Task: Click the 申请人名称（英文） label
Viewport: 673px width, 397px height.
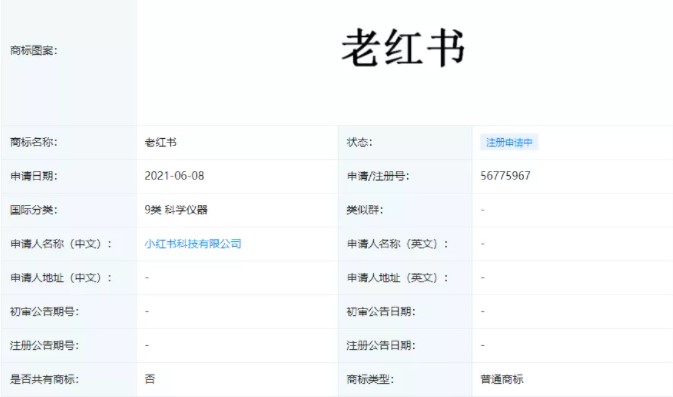Action: (x=397, y=244)
